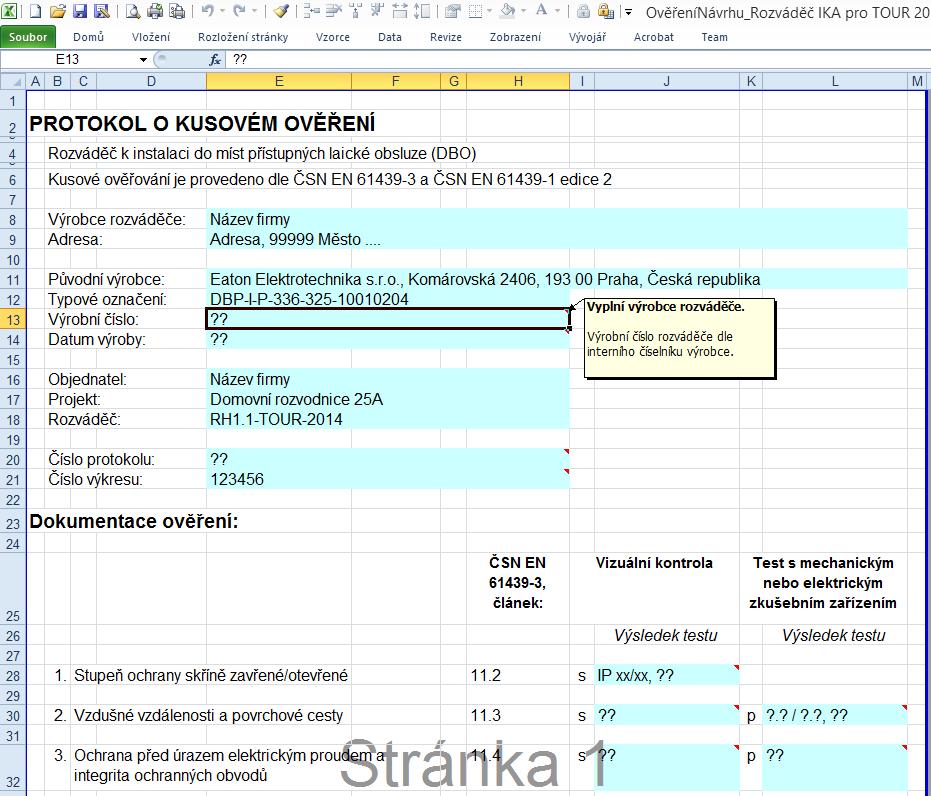Viewport: 931px width, 796px height.
Task: Click the Delete Sheet Rows icon
Action: click(x=334, y=11)
